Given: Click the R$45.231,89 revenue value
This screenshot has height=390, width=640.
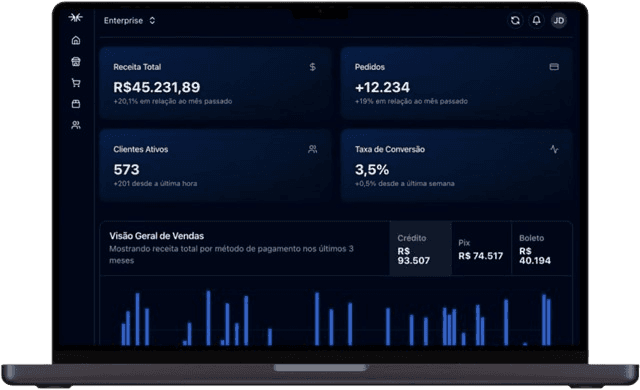Looking at the screenshot, I should pyautogui.click(x=157, y=87).
